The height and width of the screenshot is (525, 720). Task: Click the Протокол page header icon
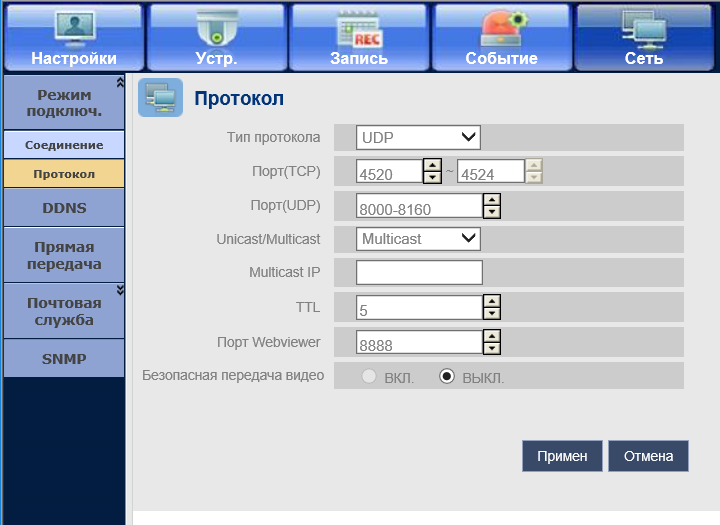(160, 98)
